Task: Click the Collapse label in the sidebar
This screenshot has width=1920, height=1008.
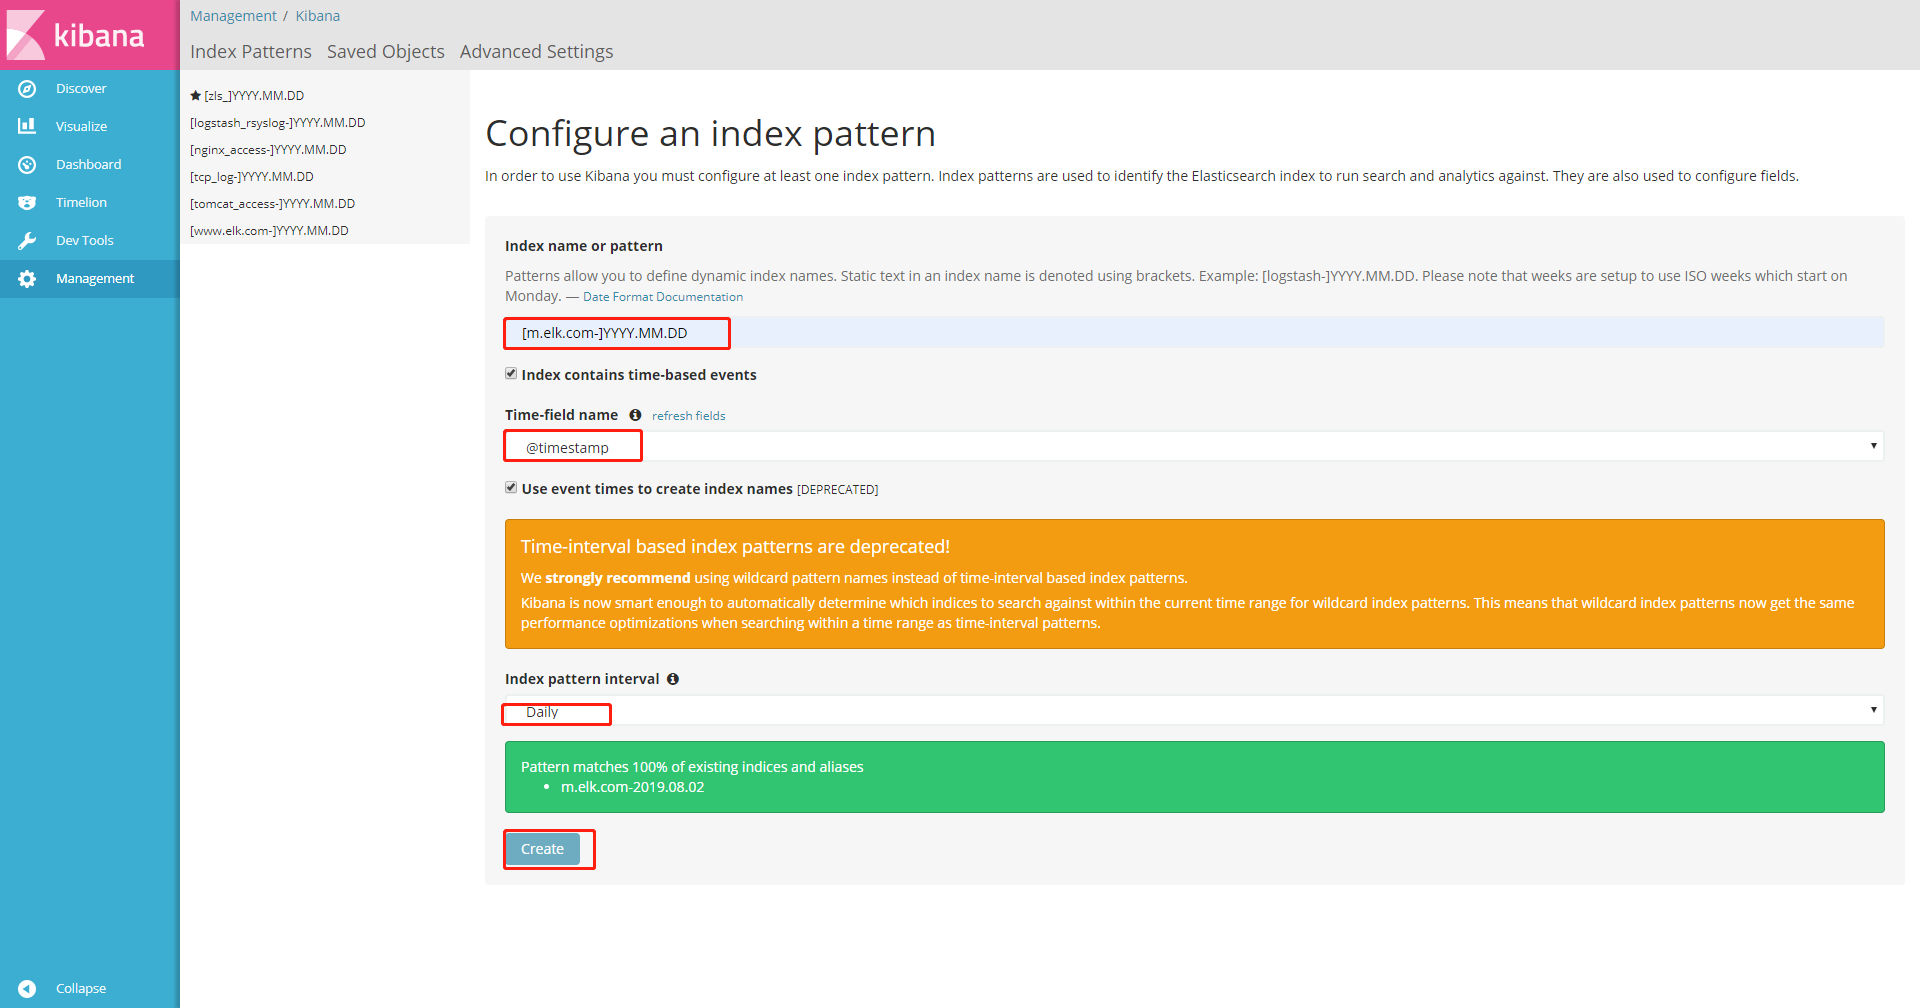Action: click(x=81, y=989)
